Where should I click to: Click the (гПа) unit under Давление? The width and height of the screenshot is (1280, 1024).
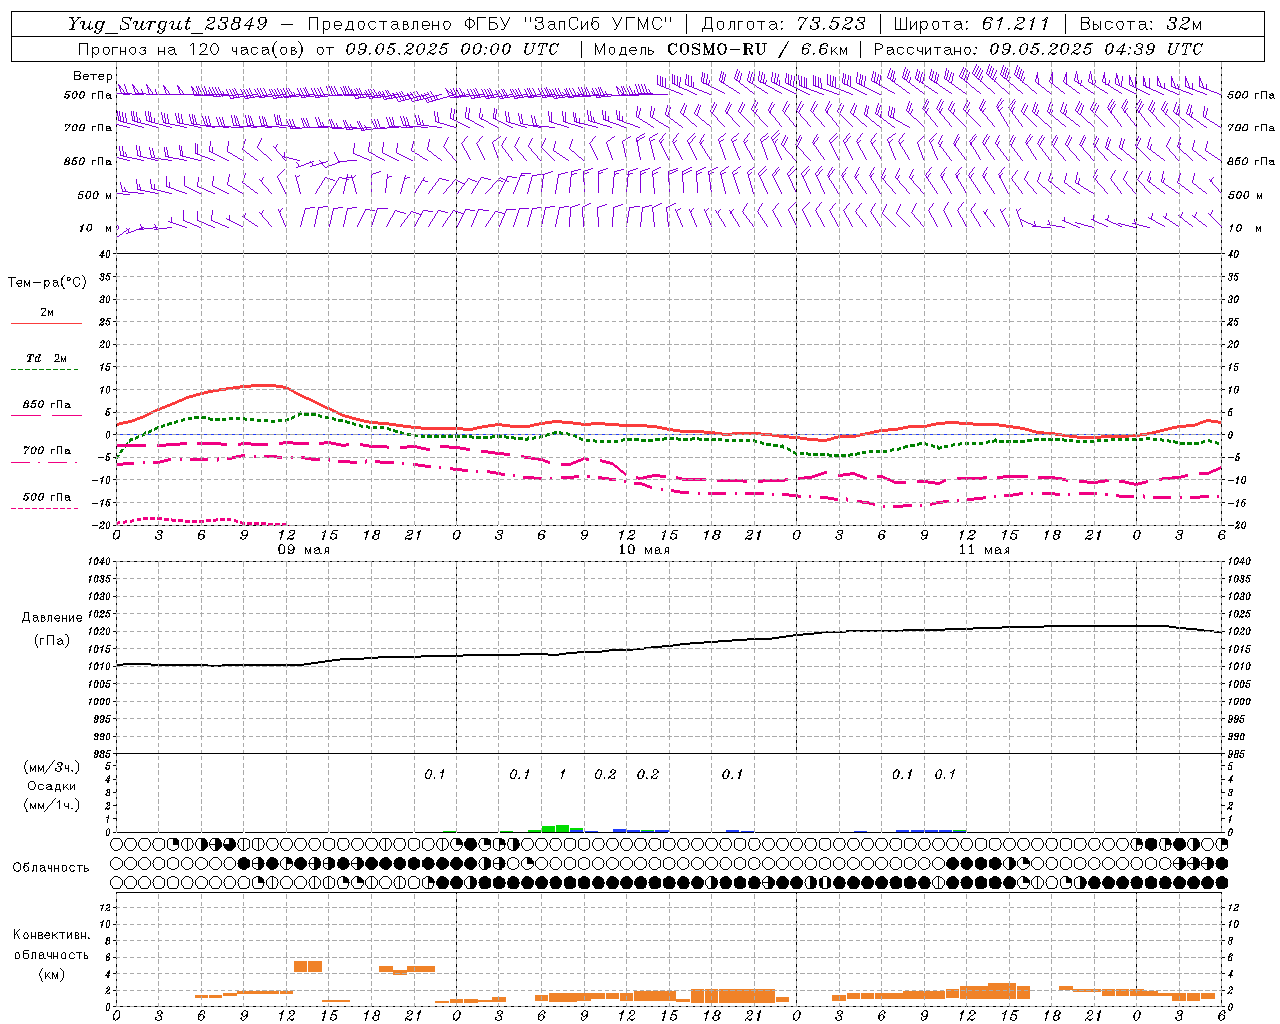point(51,641)
